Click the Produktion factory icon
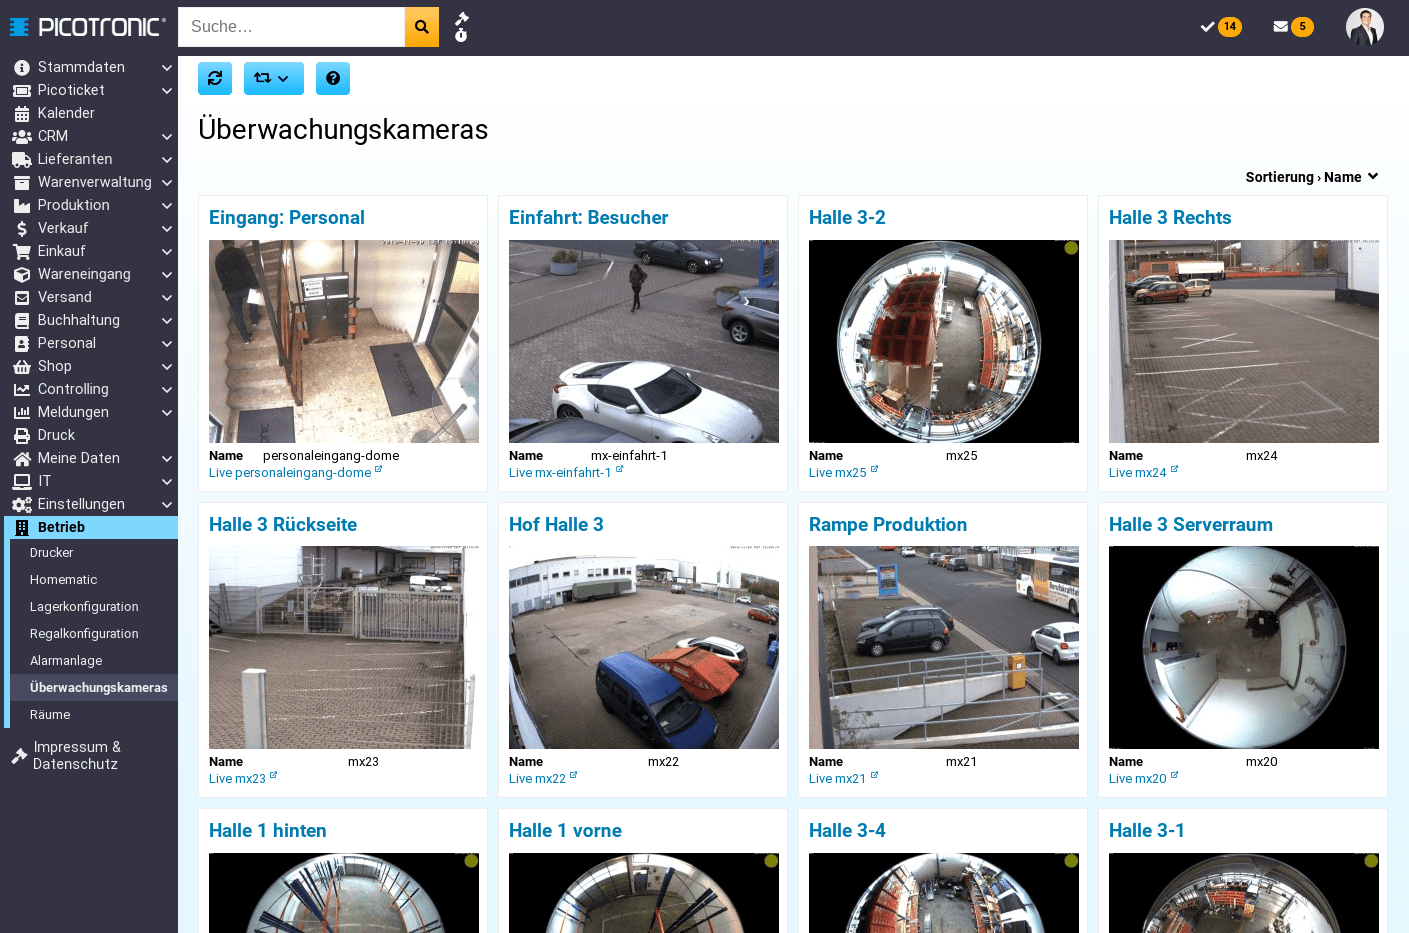Image resolution: width=1409 pixels, height=933 pixels. (x=22, y=205)
